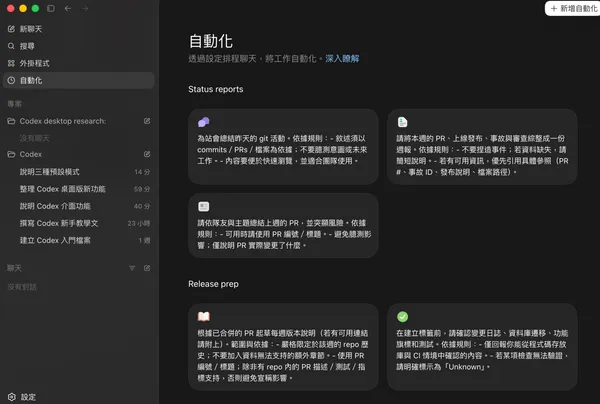Click the clock icon beside 自動化
This screenshot has width=600, height=404.
pyautogui.click(x=11, y=80)
